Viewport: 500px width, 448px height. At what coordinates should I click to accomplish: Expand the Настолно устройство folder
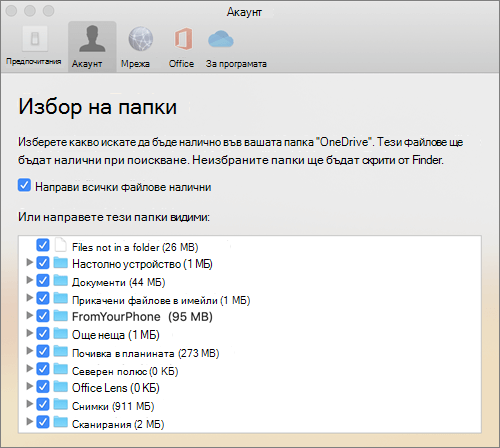click(29, 262)
